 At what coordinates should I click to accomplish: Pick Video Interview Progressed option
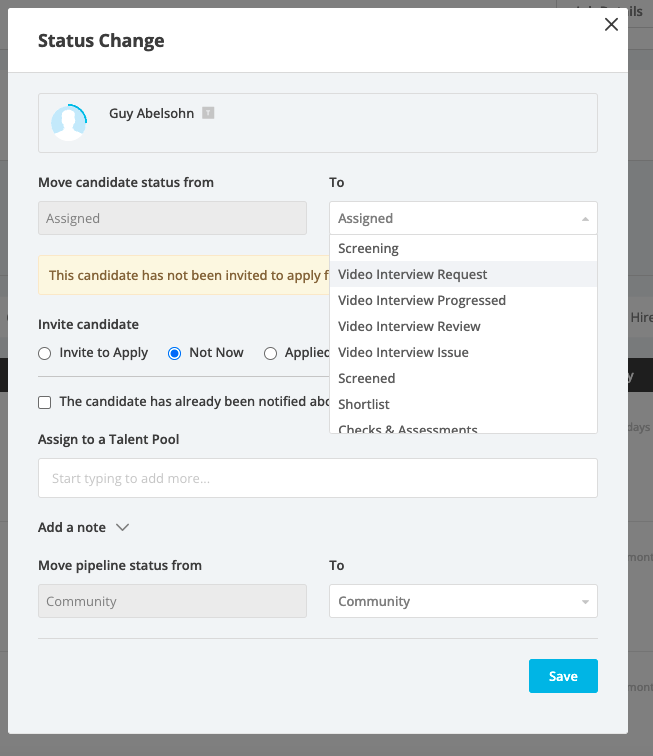[421, 300]
